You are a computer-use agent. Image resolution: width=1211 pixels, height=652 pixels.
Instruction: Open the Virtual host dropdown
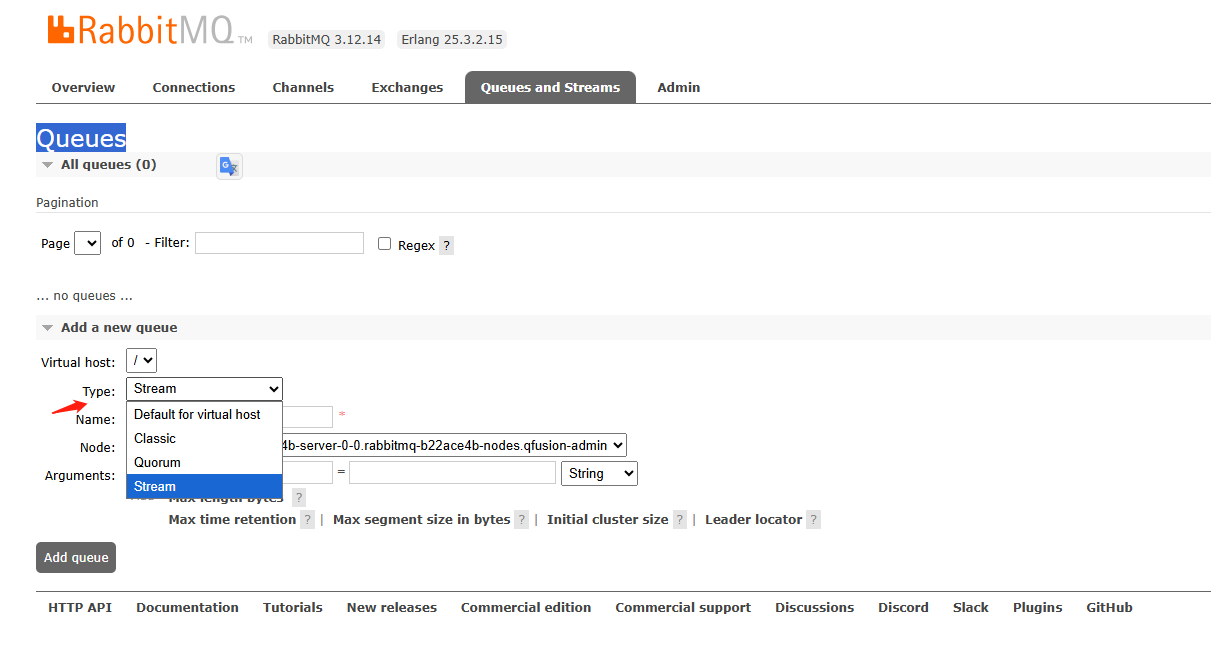coord(142,361)
